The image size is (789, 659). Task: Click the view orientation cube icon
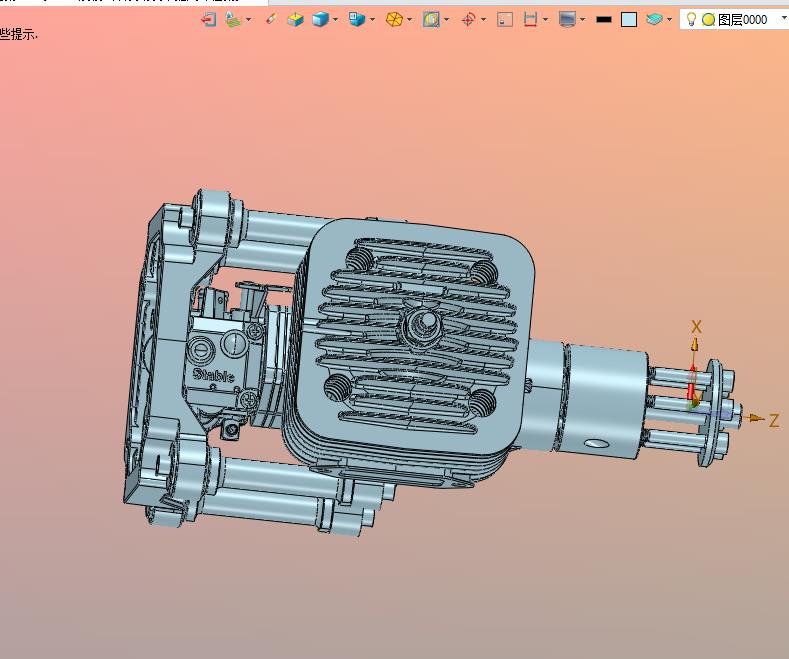click(x=357, y=20)
